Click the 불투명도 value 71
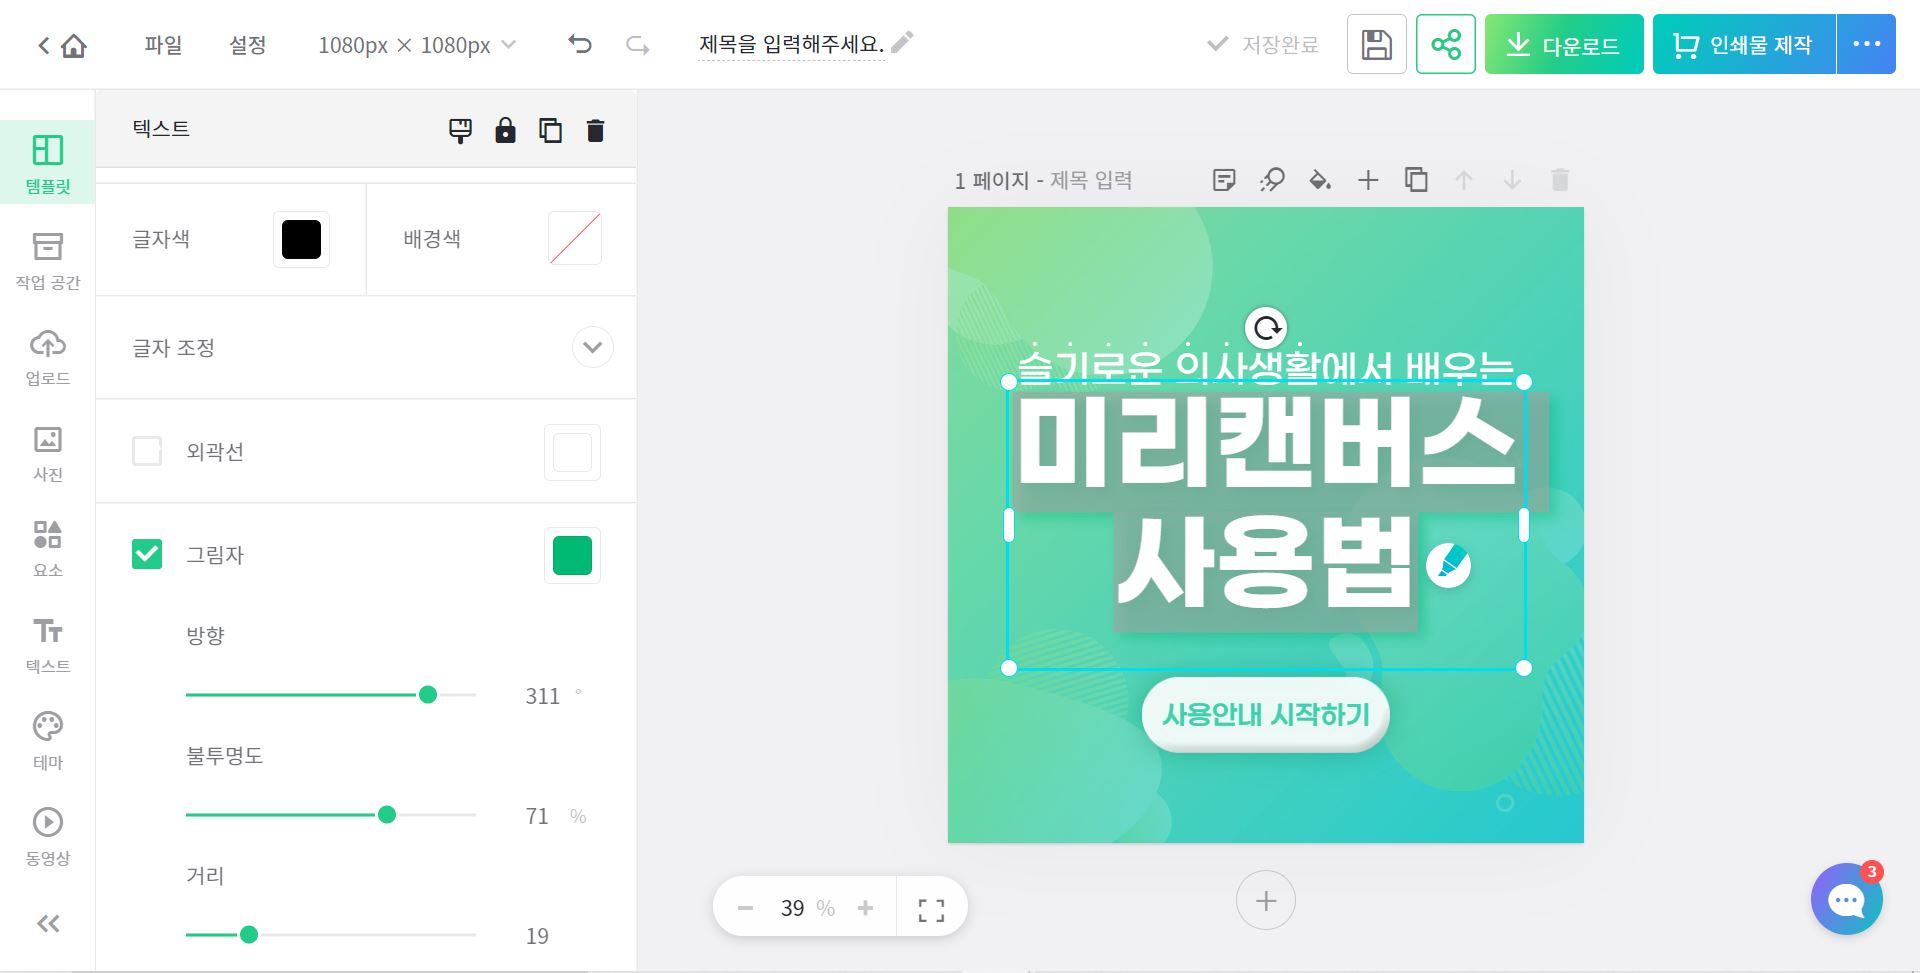Image resolution: width=1920 pixels, height=973 pixels. 537,816
